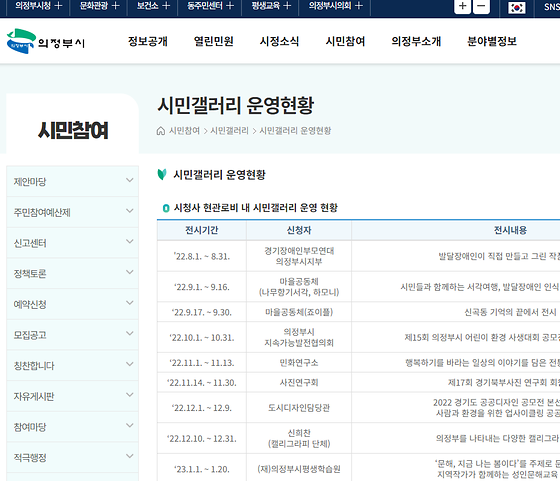Select the (재)의정부시평생학습원 applicant cell
560x481 pixels.
click(x=299, y=469)
